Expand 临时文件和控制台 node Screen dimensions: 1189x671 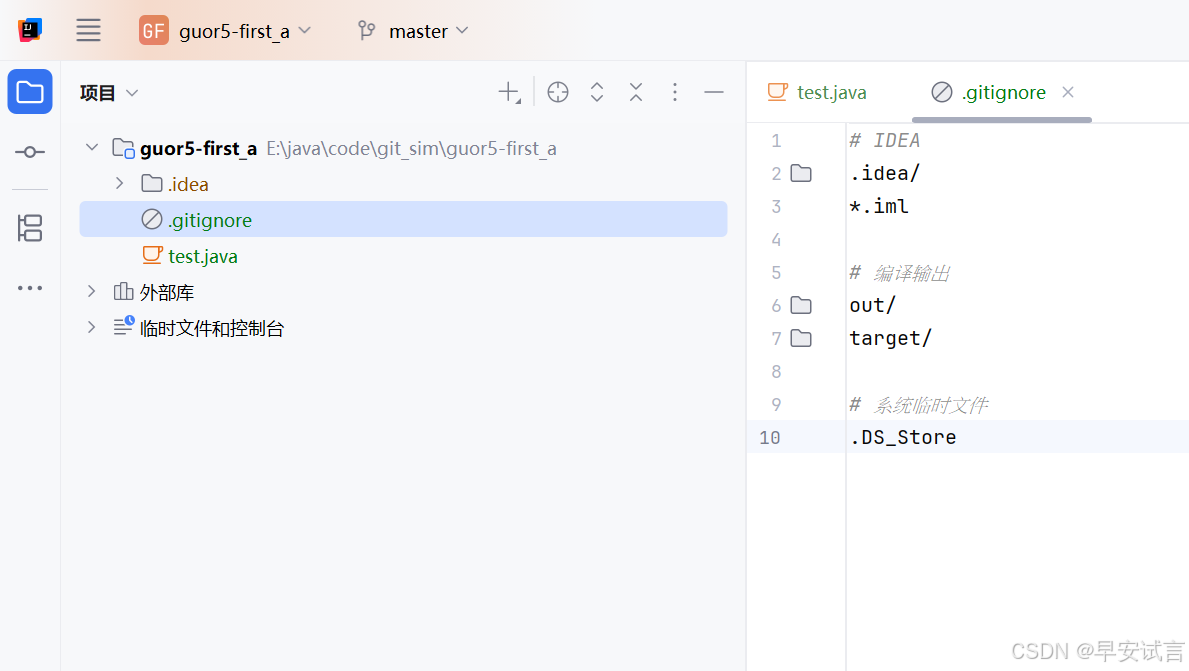tap(92, 328)
